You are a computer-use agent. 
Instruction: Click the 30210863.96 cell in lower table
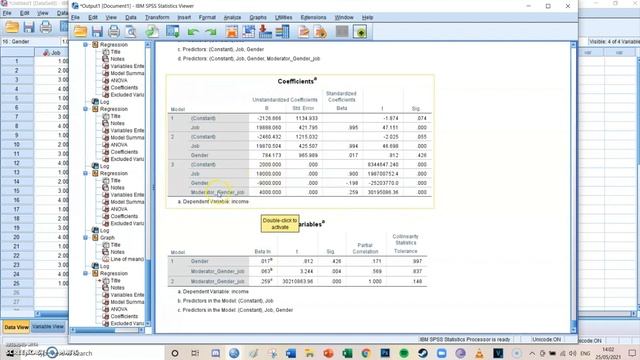coord(298,282)
